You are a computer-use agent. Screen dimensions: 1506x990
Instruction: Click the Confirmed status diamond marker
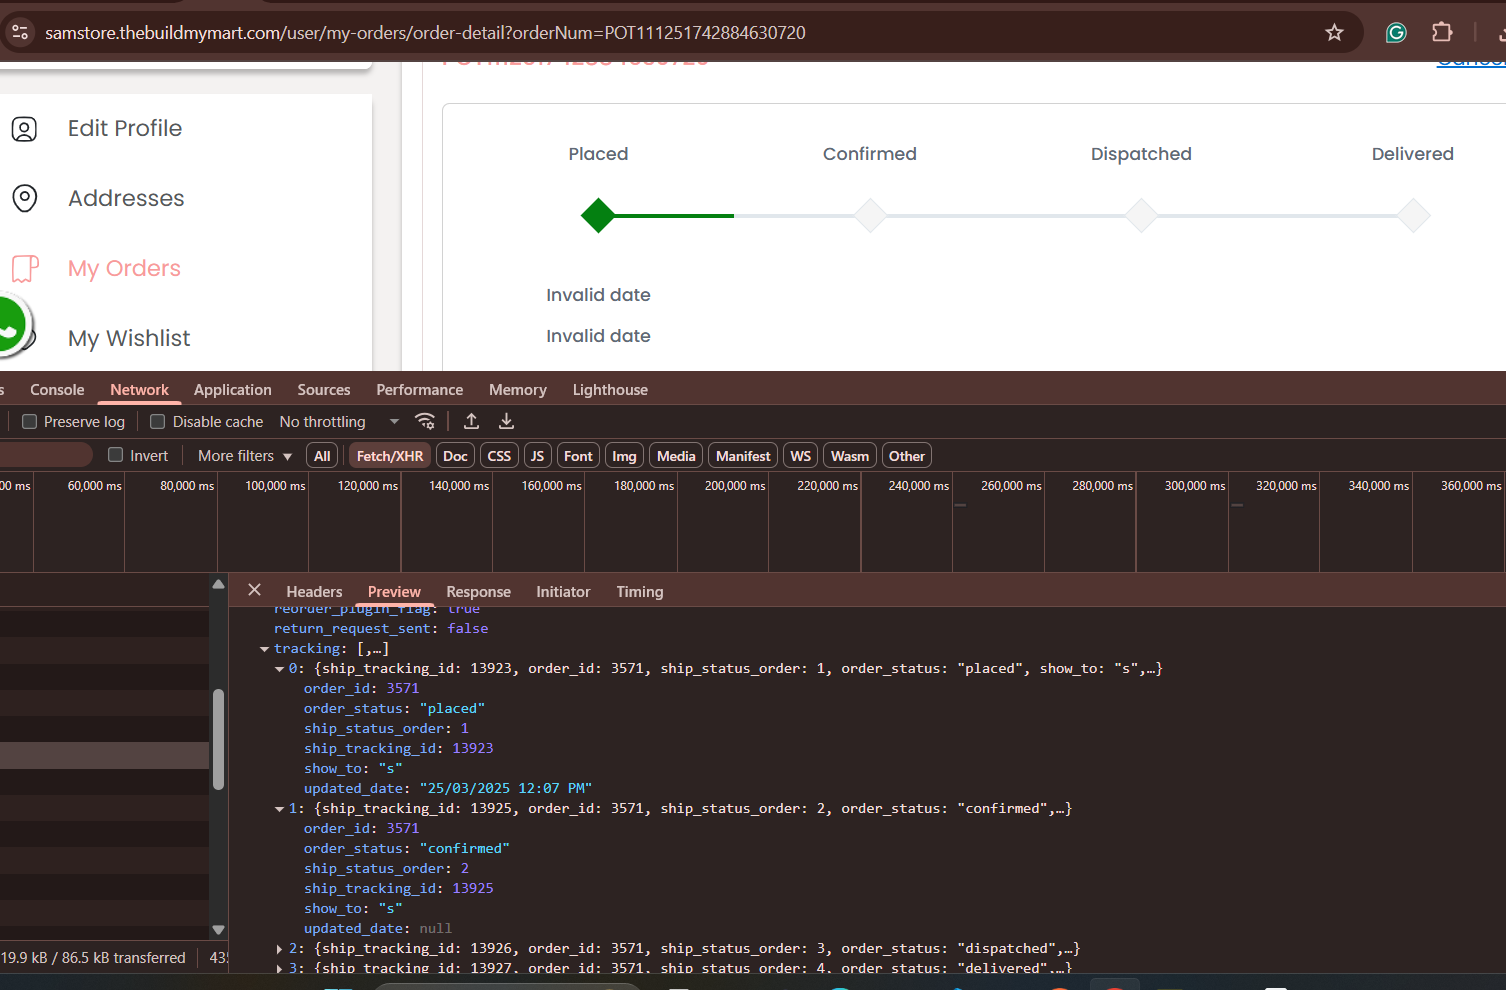tap(870, 215)
